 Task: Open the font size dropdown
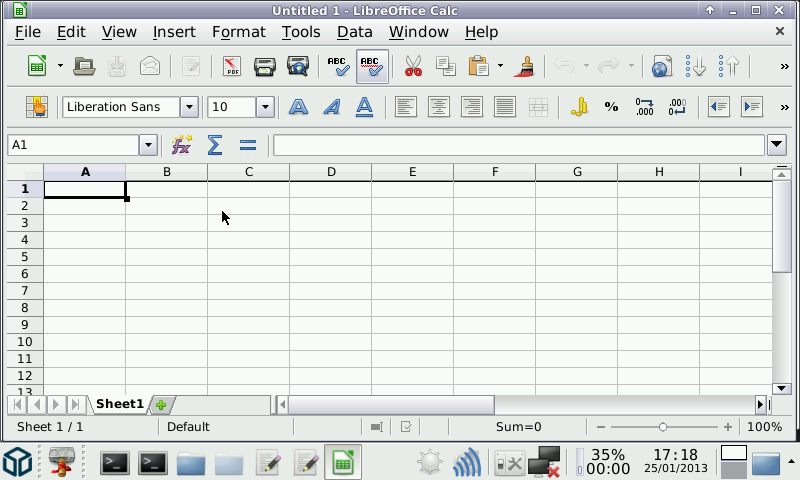point(265,107)
